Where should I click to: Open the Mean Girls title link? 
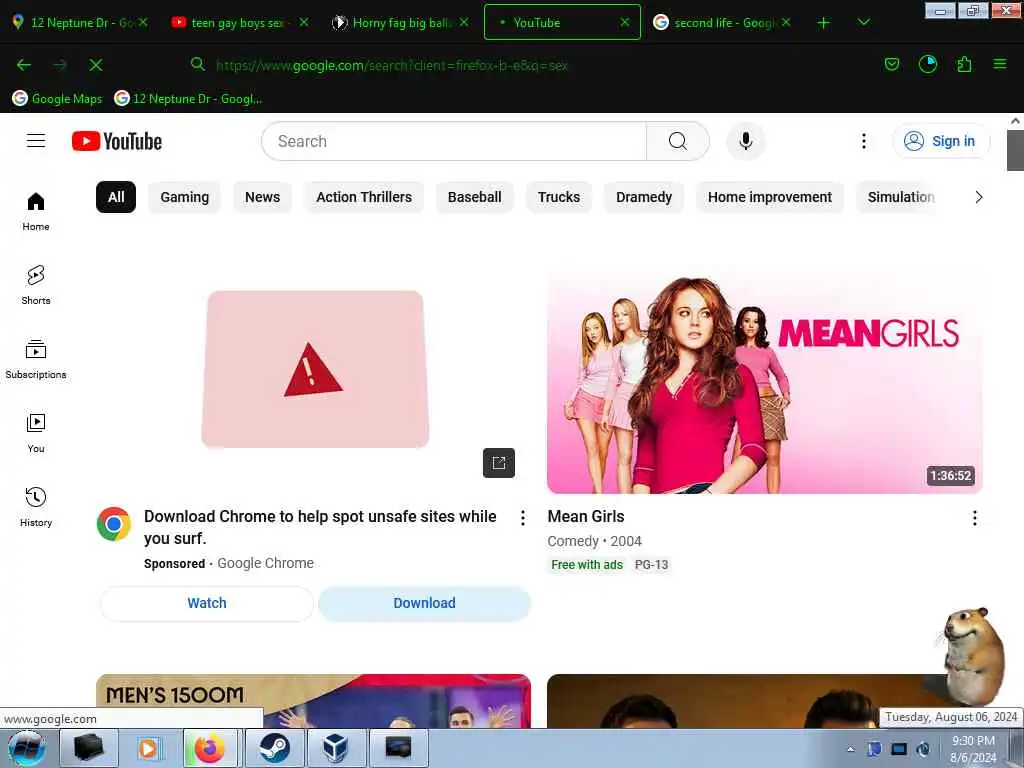click(x=586, y=517)
